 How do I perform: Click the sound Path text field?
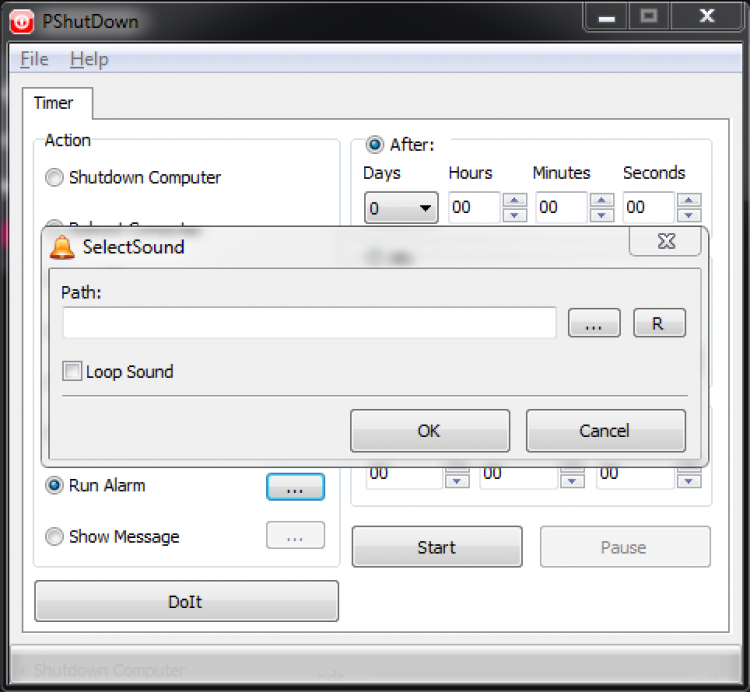(309, 323)
